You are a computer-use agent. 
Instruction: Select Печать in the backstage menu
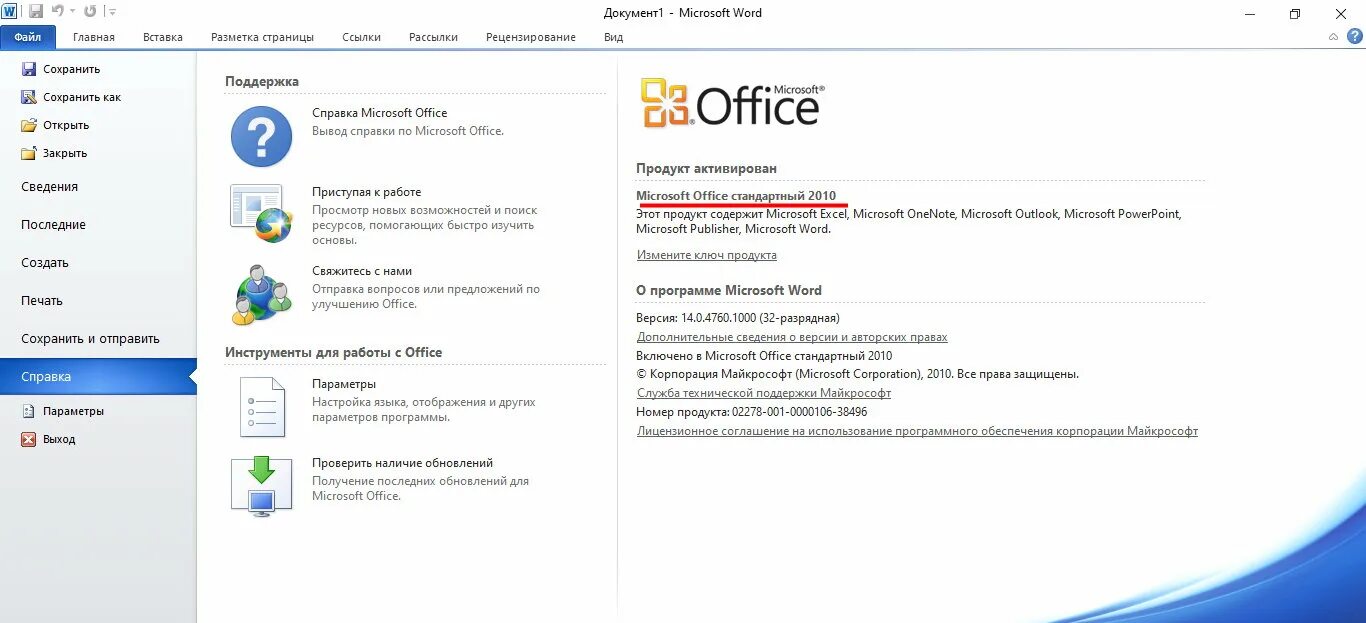pos(98,301)
